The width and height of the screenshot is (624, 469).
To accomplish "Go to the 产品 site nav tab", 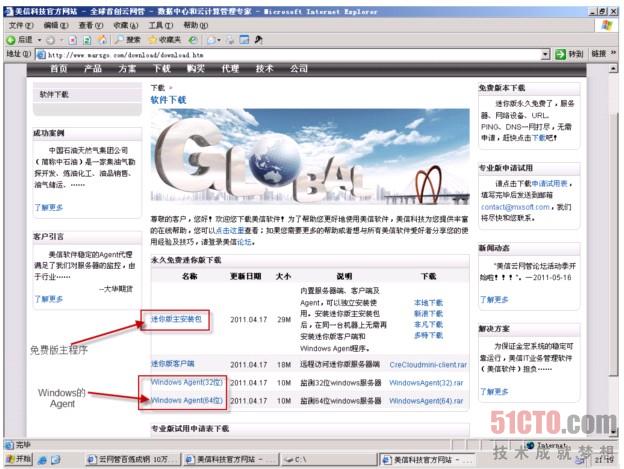I will click(x=93, y=68).
